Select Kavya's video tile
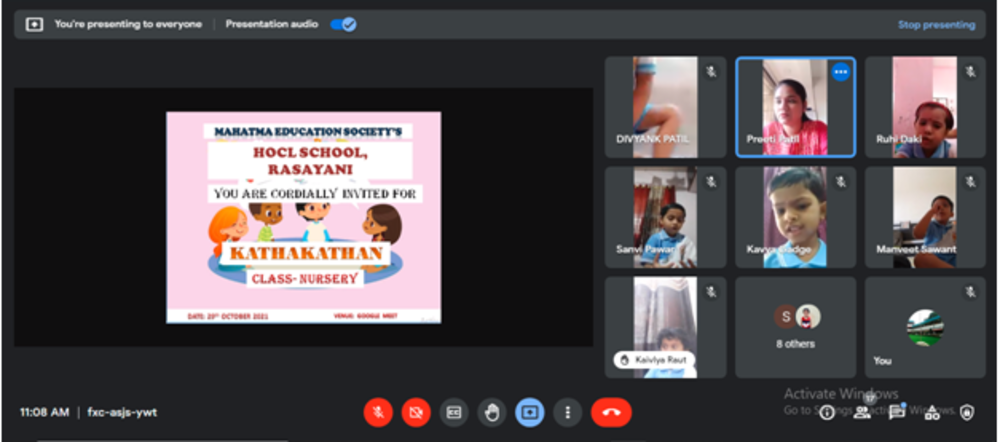The image size is (1000, 442). tap(795, 216)
